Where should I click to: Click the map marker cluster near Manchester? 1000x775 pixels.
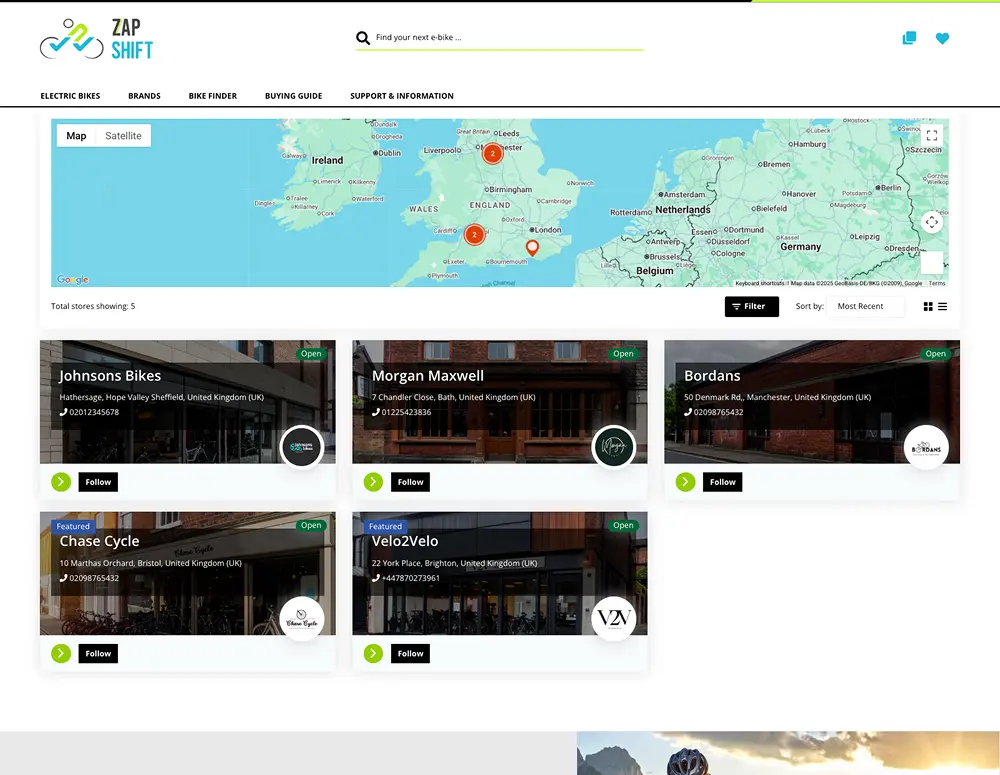492,153
